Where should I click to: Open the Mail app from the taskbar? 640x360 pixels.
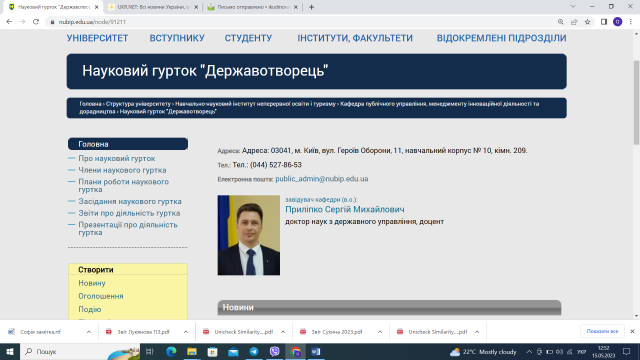pos(233,351)
